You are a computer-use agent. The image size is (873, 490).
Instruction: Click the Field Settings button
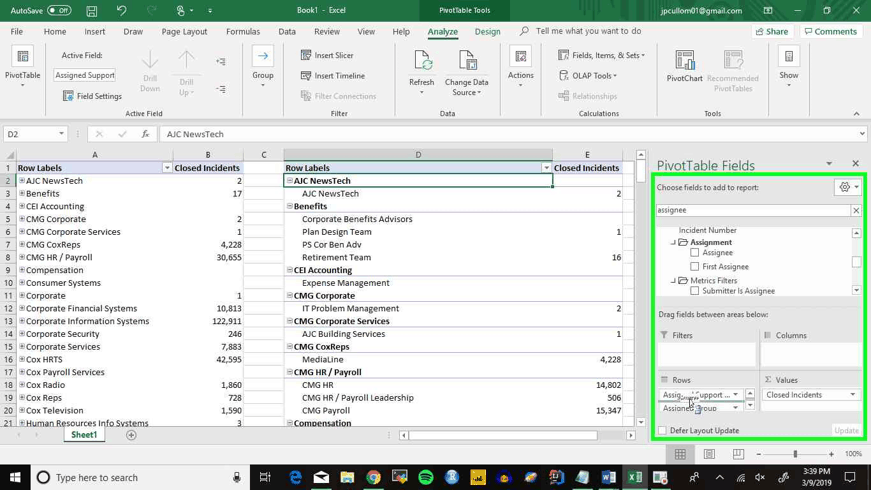(x=92, y=96)
